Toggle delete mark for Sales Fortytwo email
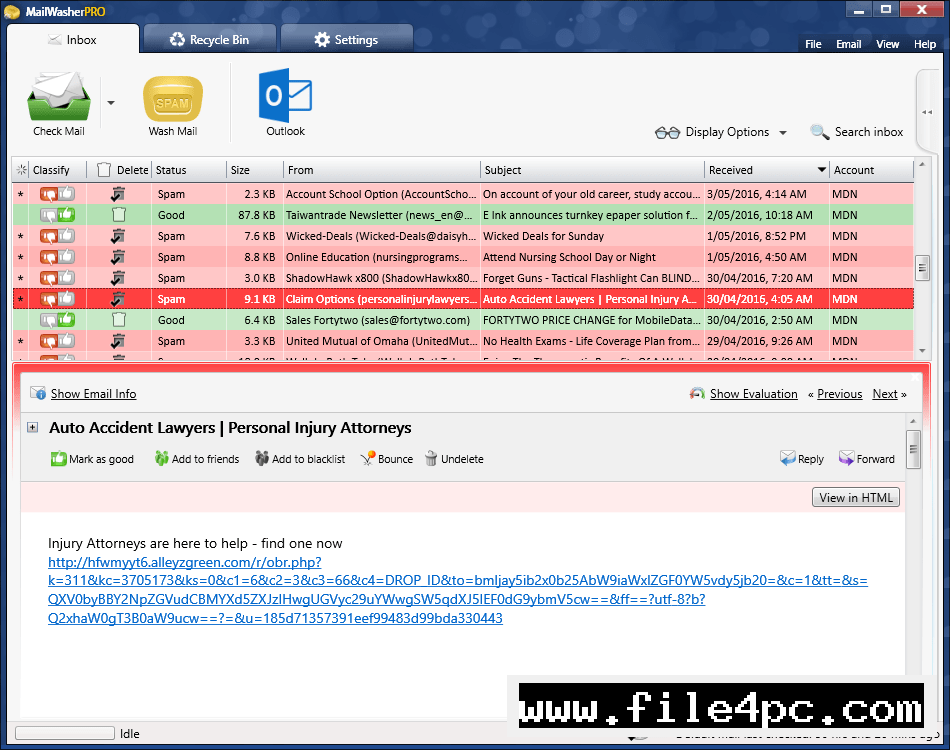The image size is (950, 750). coord(119,320)
